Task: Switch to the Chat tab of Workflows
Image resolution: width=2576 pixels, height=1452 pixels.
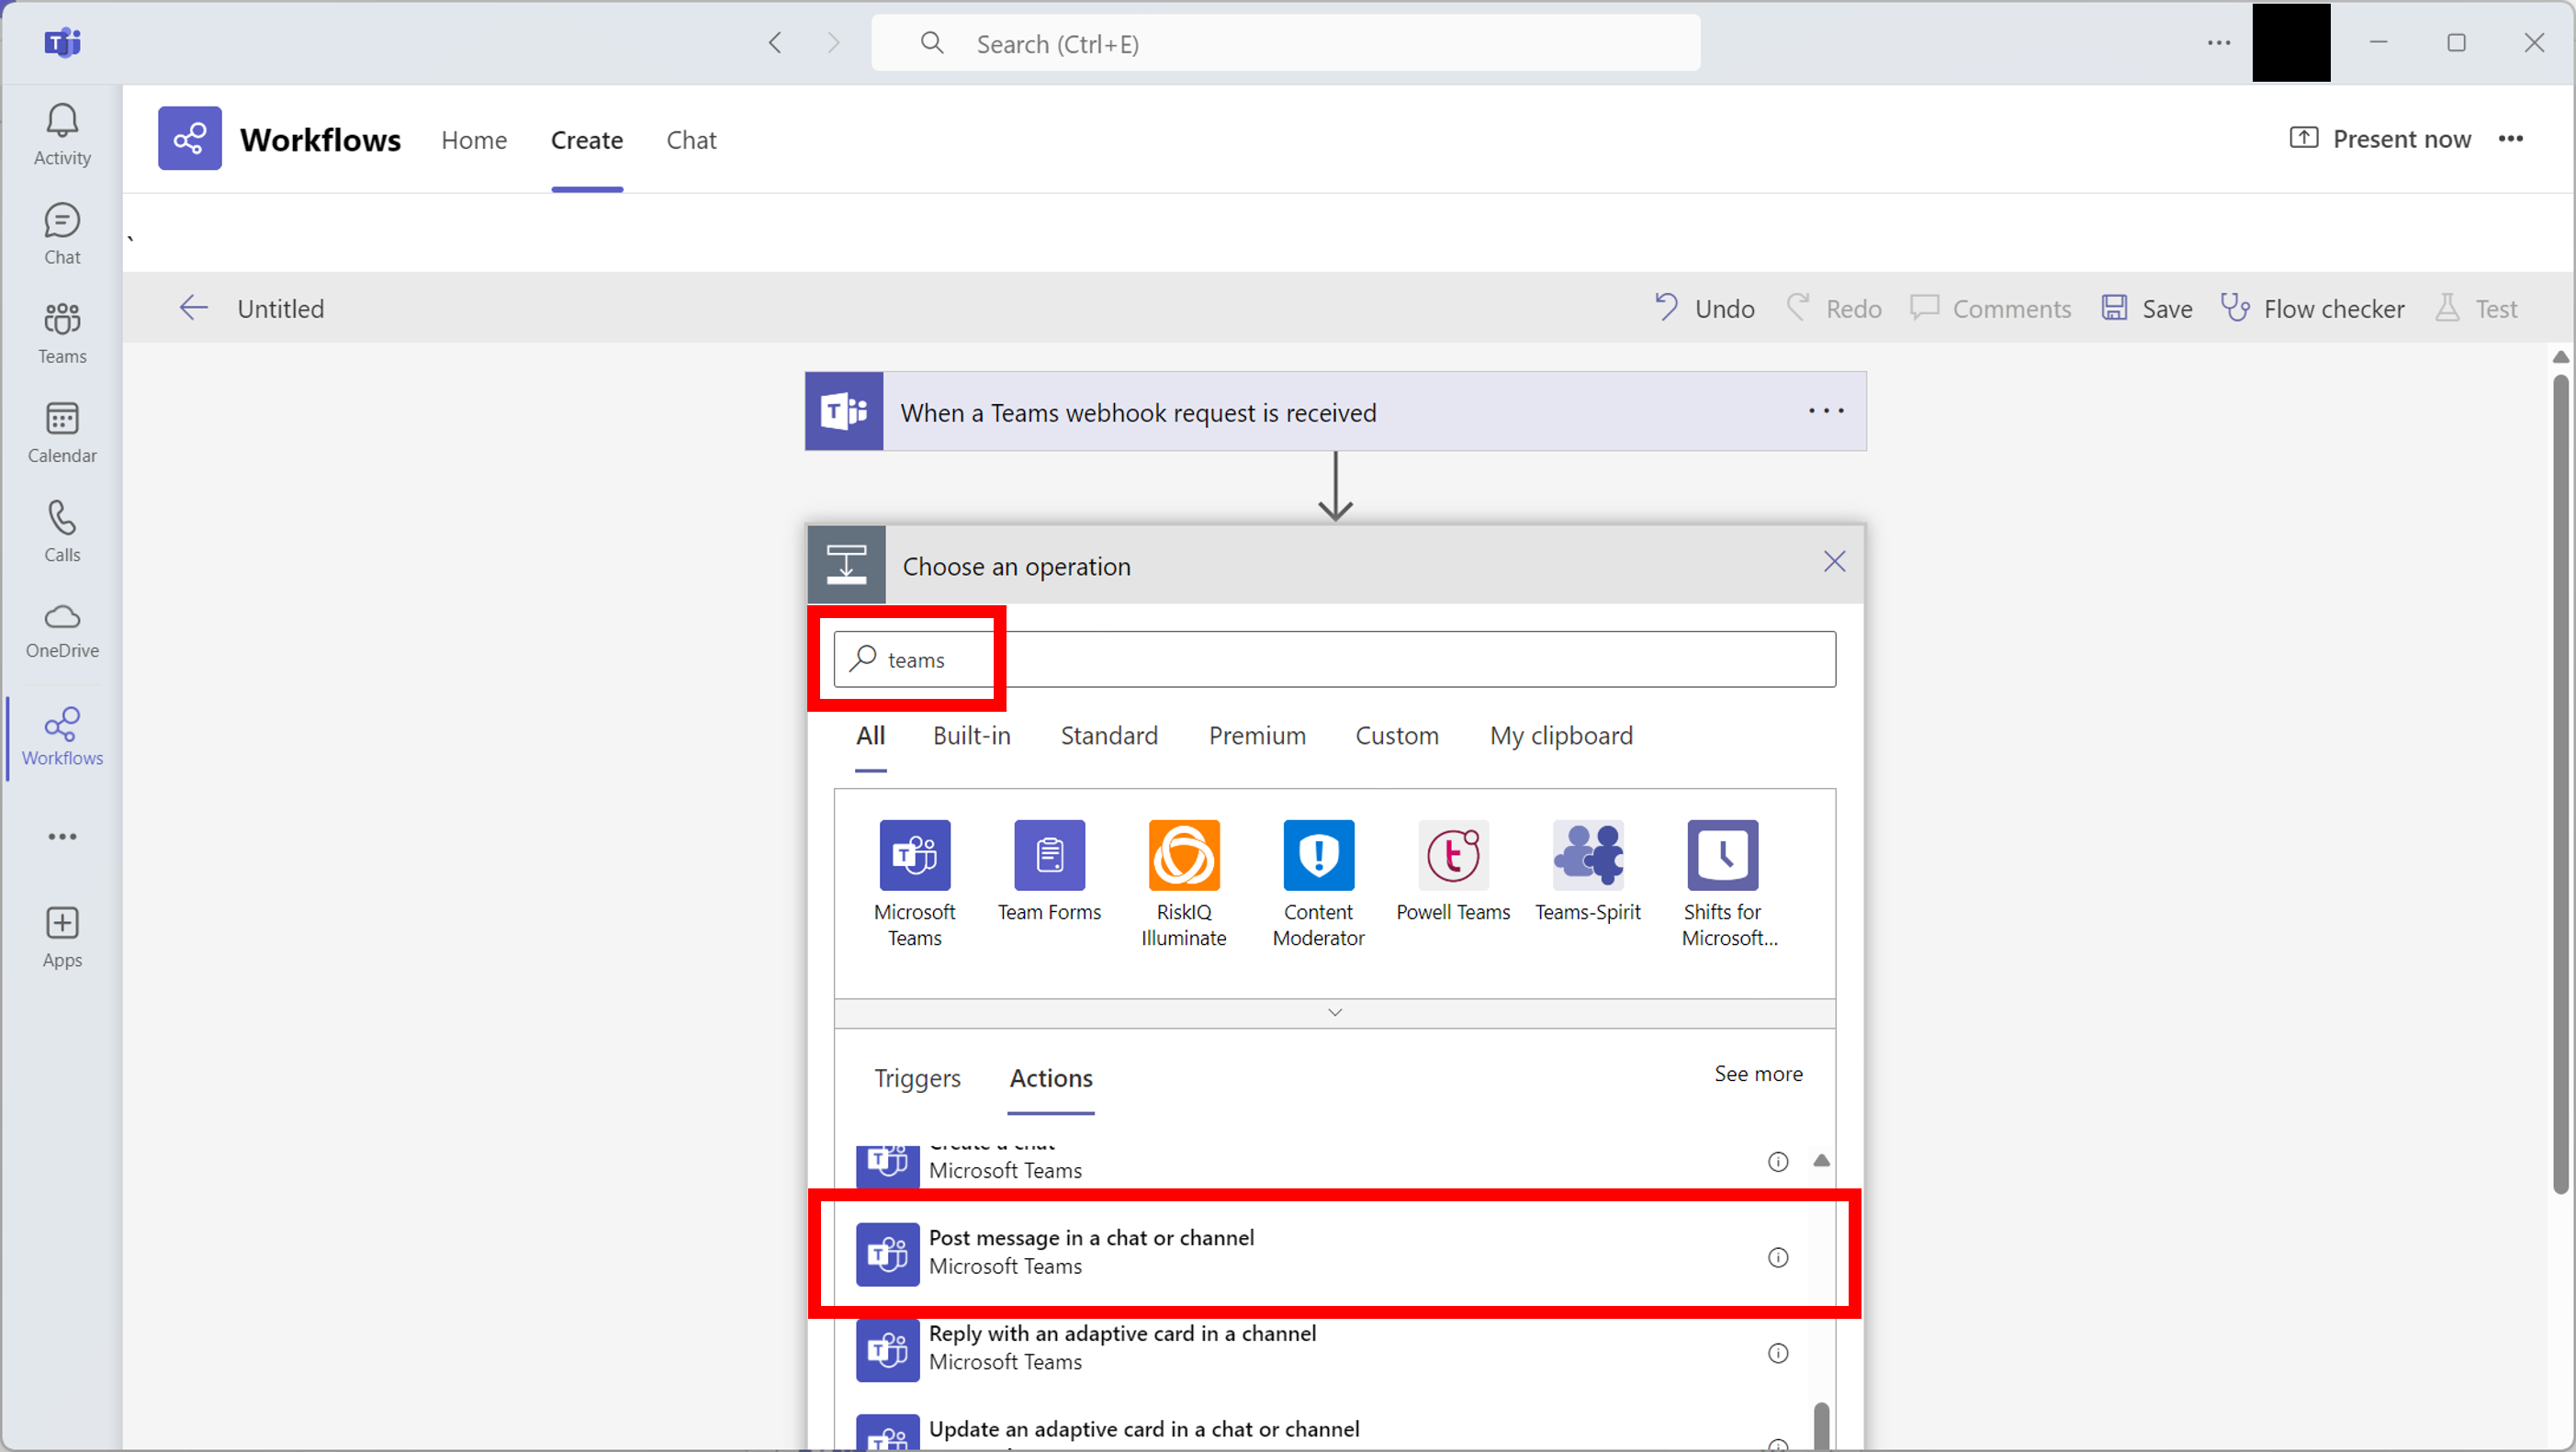Action: (691, 140)
